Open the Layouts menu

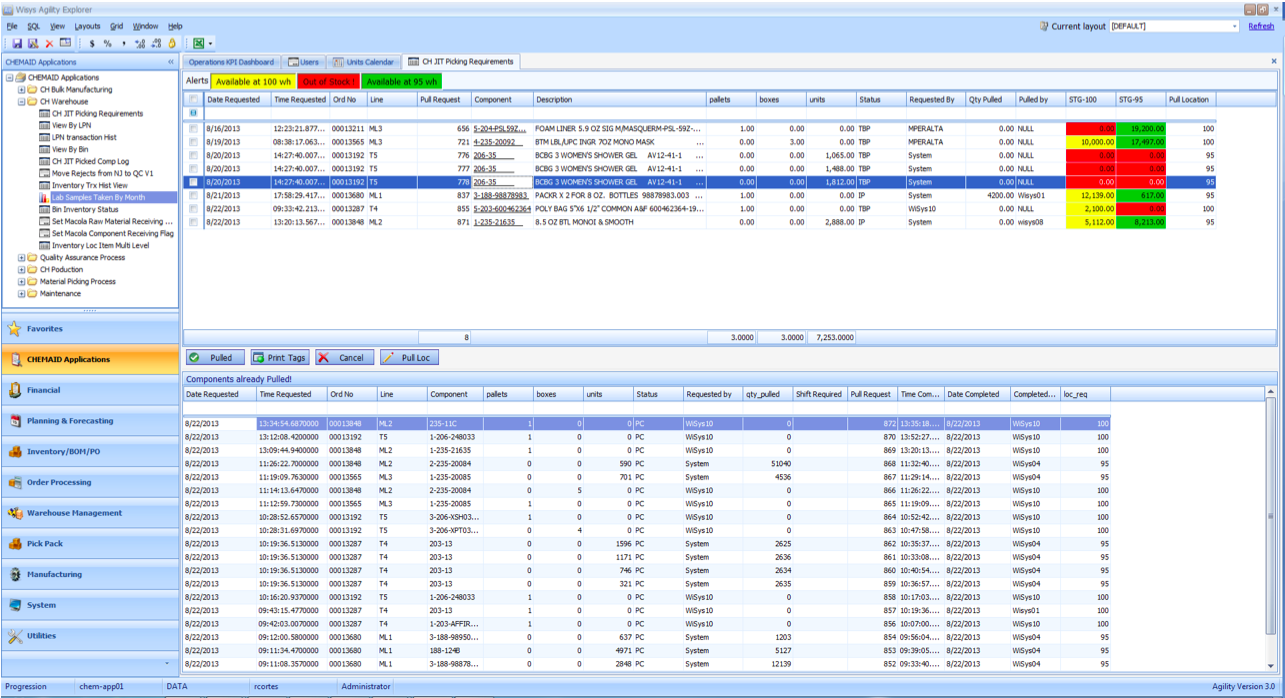click(87, 26)
